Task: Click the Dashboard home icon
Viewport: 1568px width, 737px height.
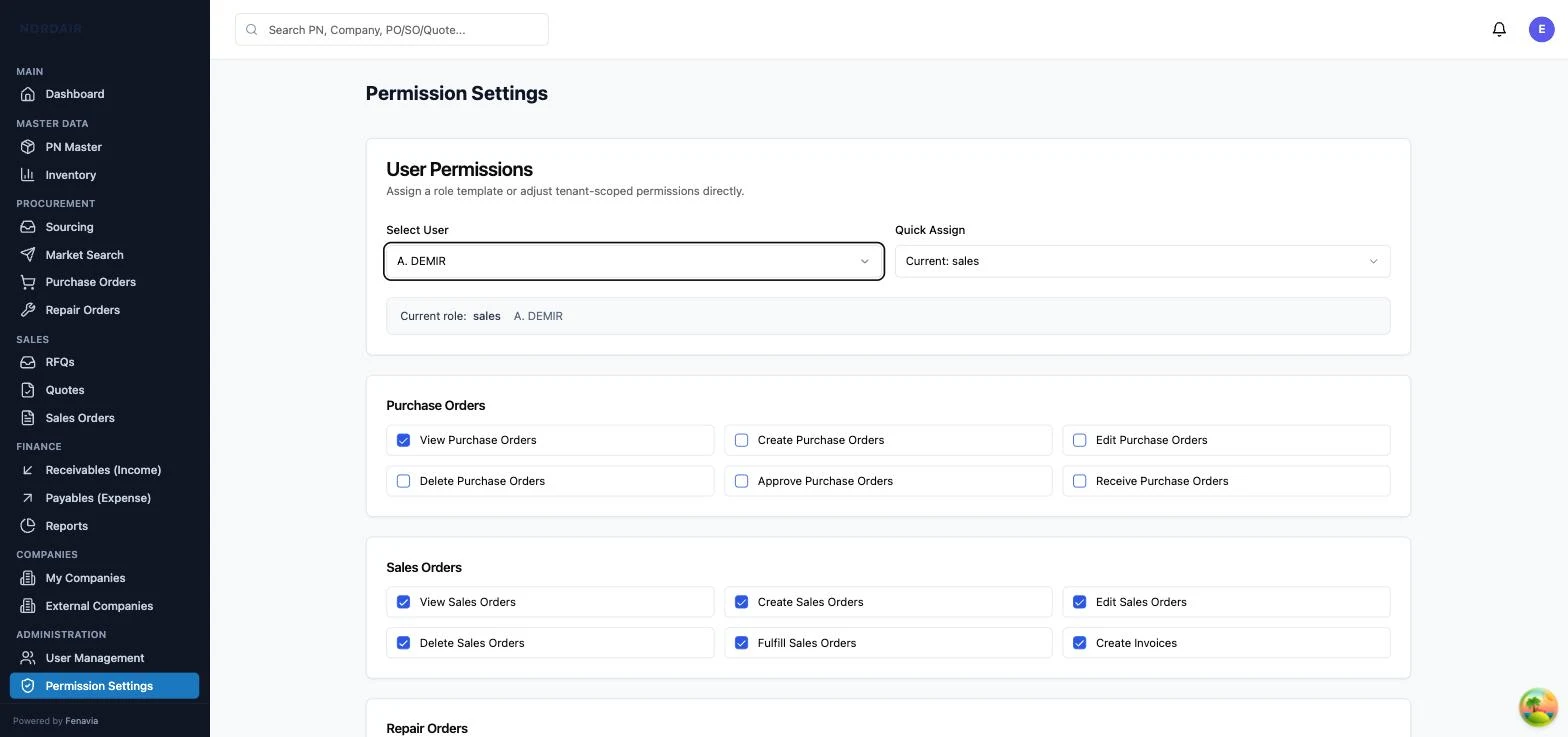Action: [28, 94]
